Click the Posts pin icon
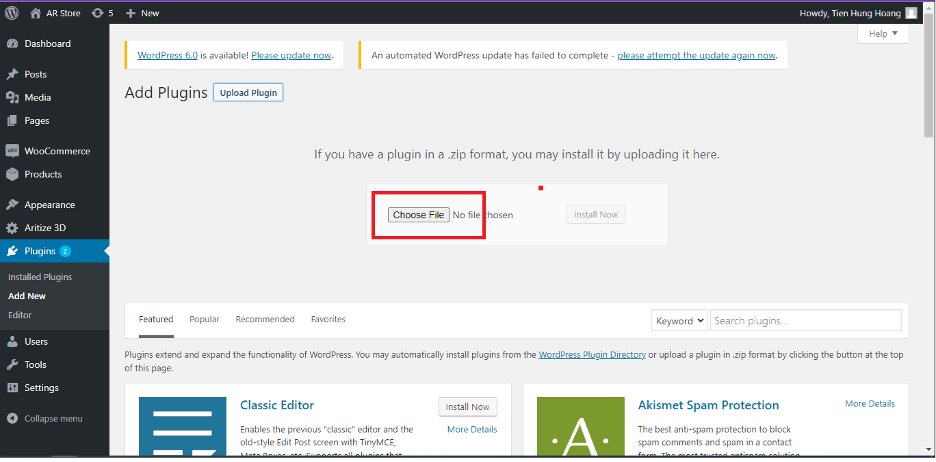This screenshot has height=462, width=936. [12, 75]
